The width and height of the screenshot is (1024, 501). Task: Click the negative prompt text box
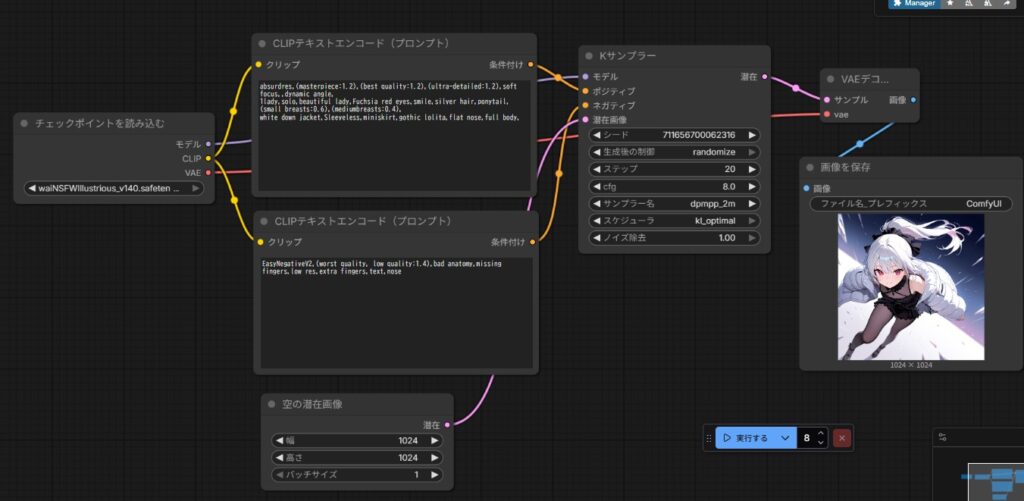click(395, 310)
